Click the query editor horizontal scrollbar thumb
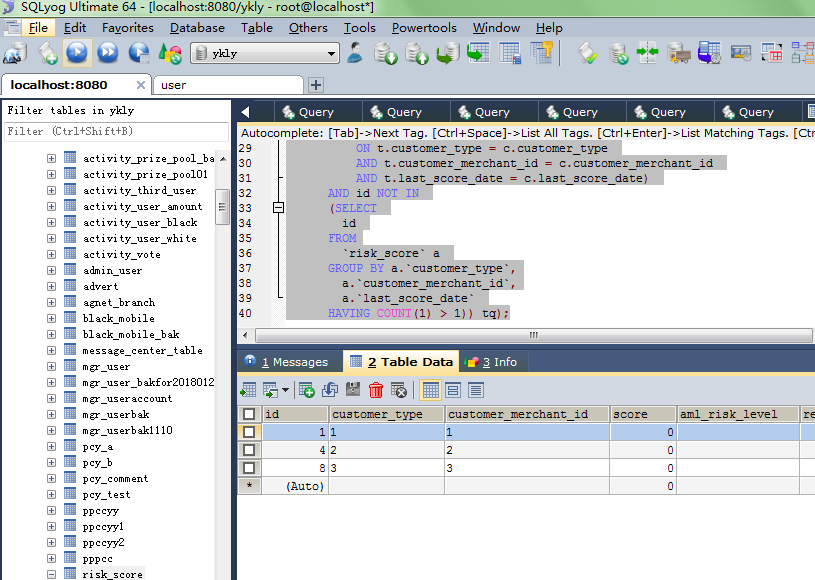The width and height of the screenshot is (815, 580). [533, 335]
